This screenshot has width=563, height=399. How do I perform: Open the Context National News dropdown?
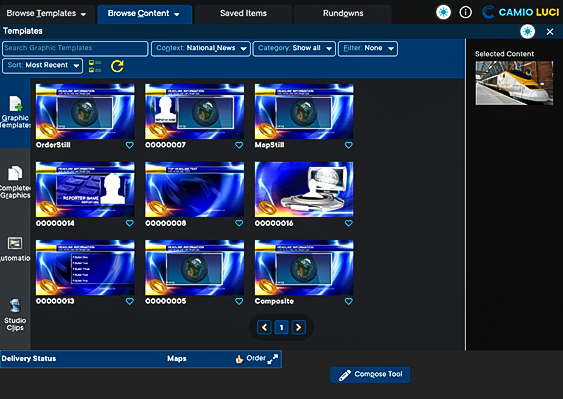point(201,48)
